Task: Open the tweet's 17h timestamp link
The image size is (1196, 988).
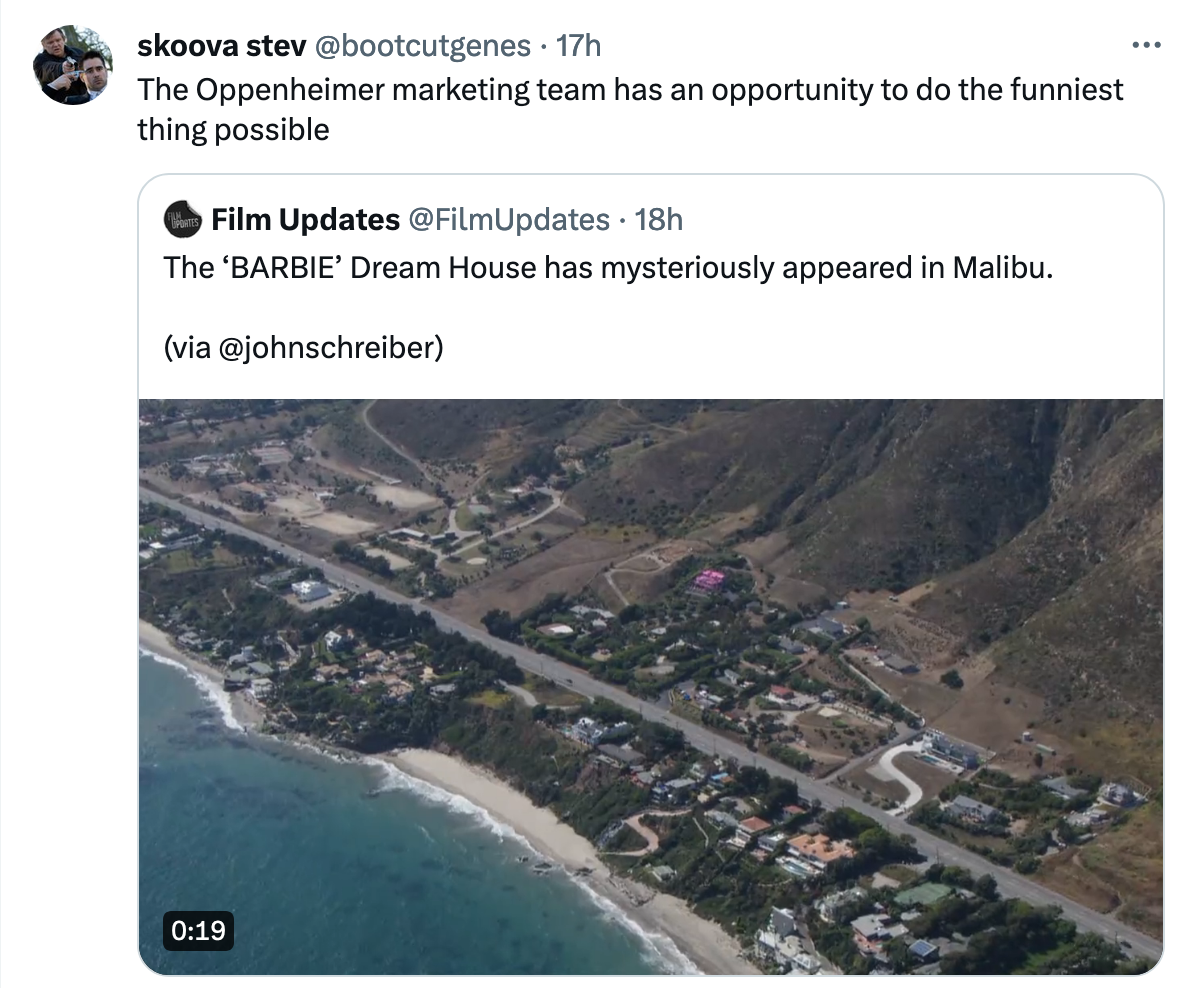Action: [579, 46]
